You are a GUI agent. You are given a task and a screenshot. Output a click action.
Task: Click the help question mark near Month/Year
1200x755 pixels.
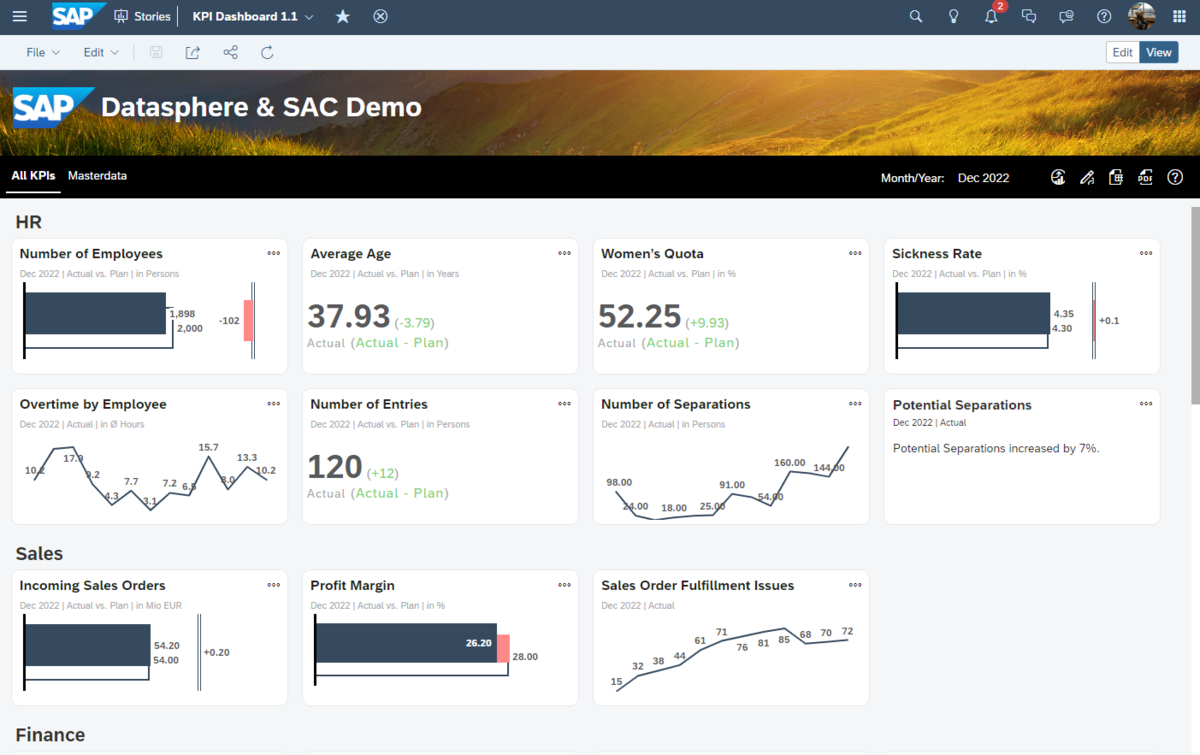(x=1175, y=177)
